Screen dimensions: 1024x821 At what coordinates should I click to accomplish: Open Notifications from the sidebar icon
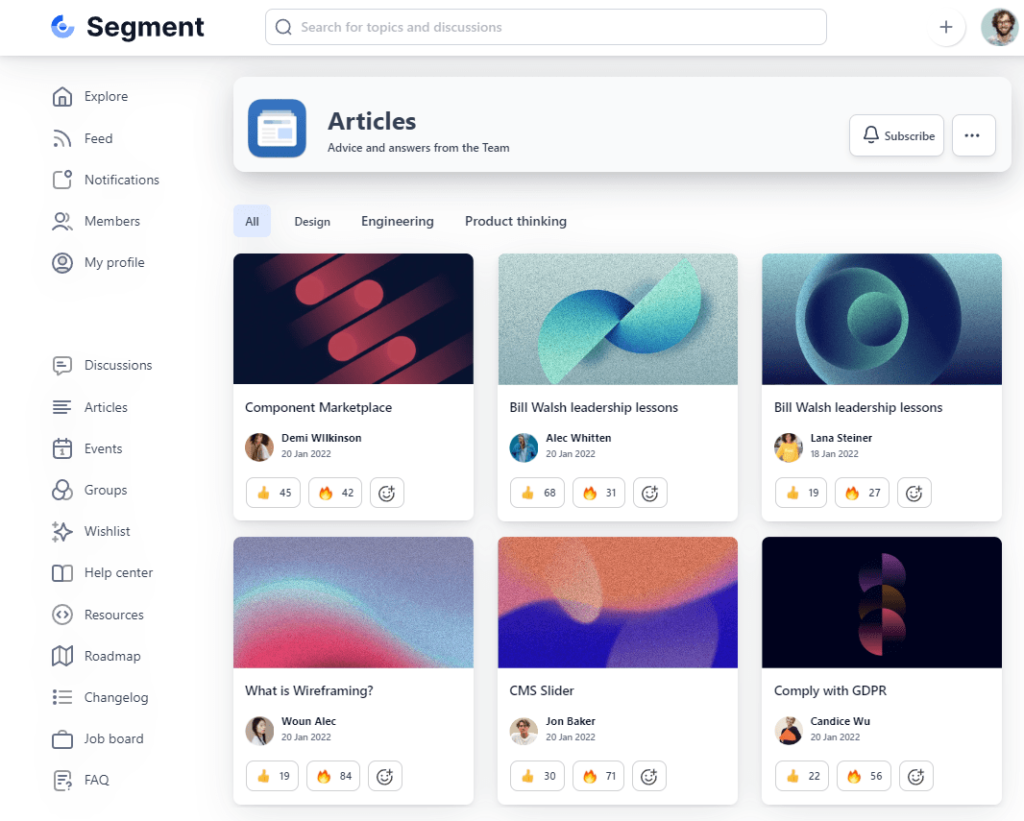[x=62, y=180]
